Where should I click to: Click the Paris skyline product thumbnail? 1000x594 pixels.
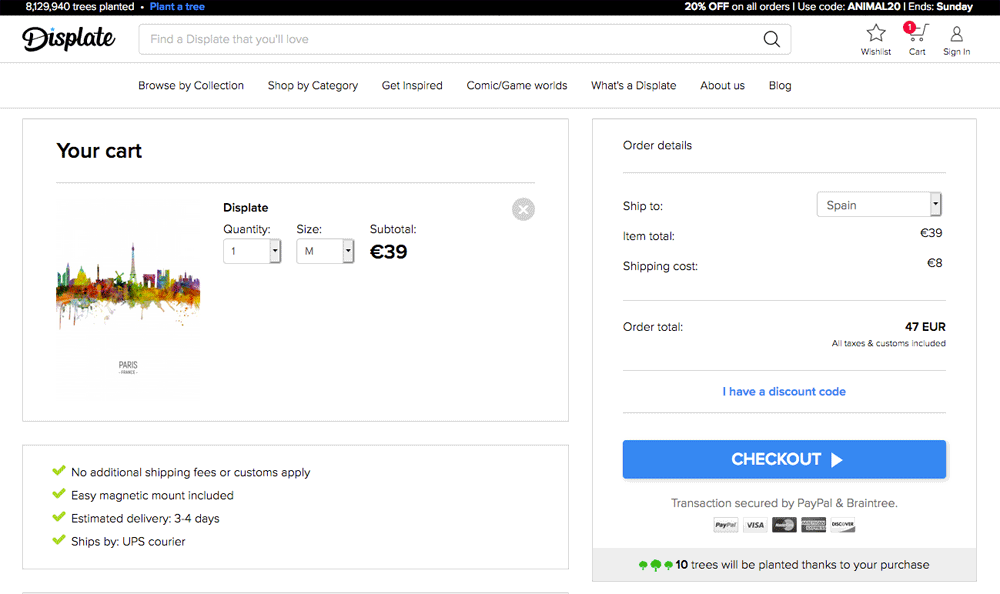[x=128, y=299]
